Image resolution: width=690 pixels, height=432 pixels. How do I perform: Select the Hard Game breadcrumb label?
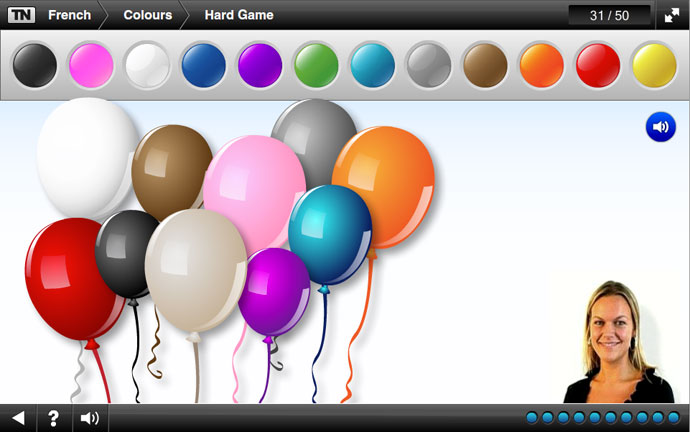239,15
